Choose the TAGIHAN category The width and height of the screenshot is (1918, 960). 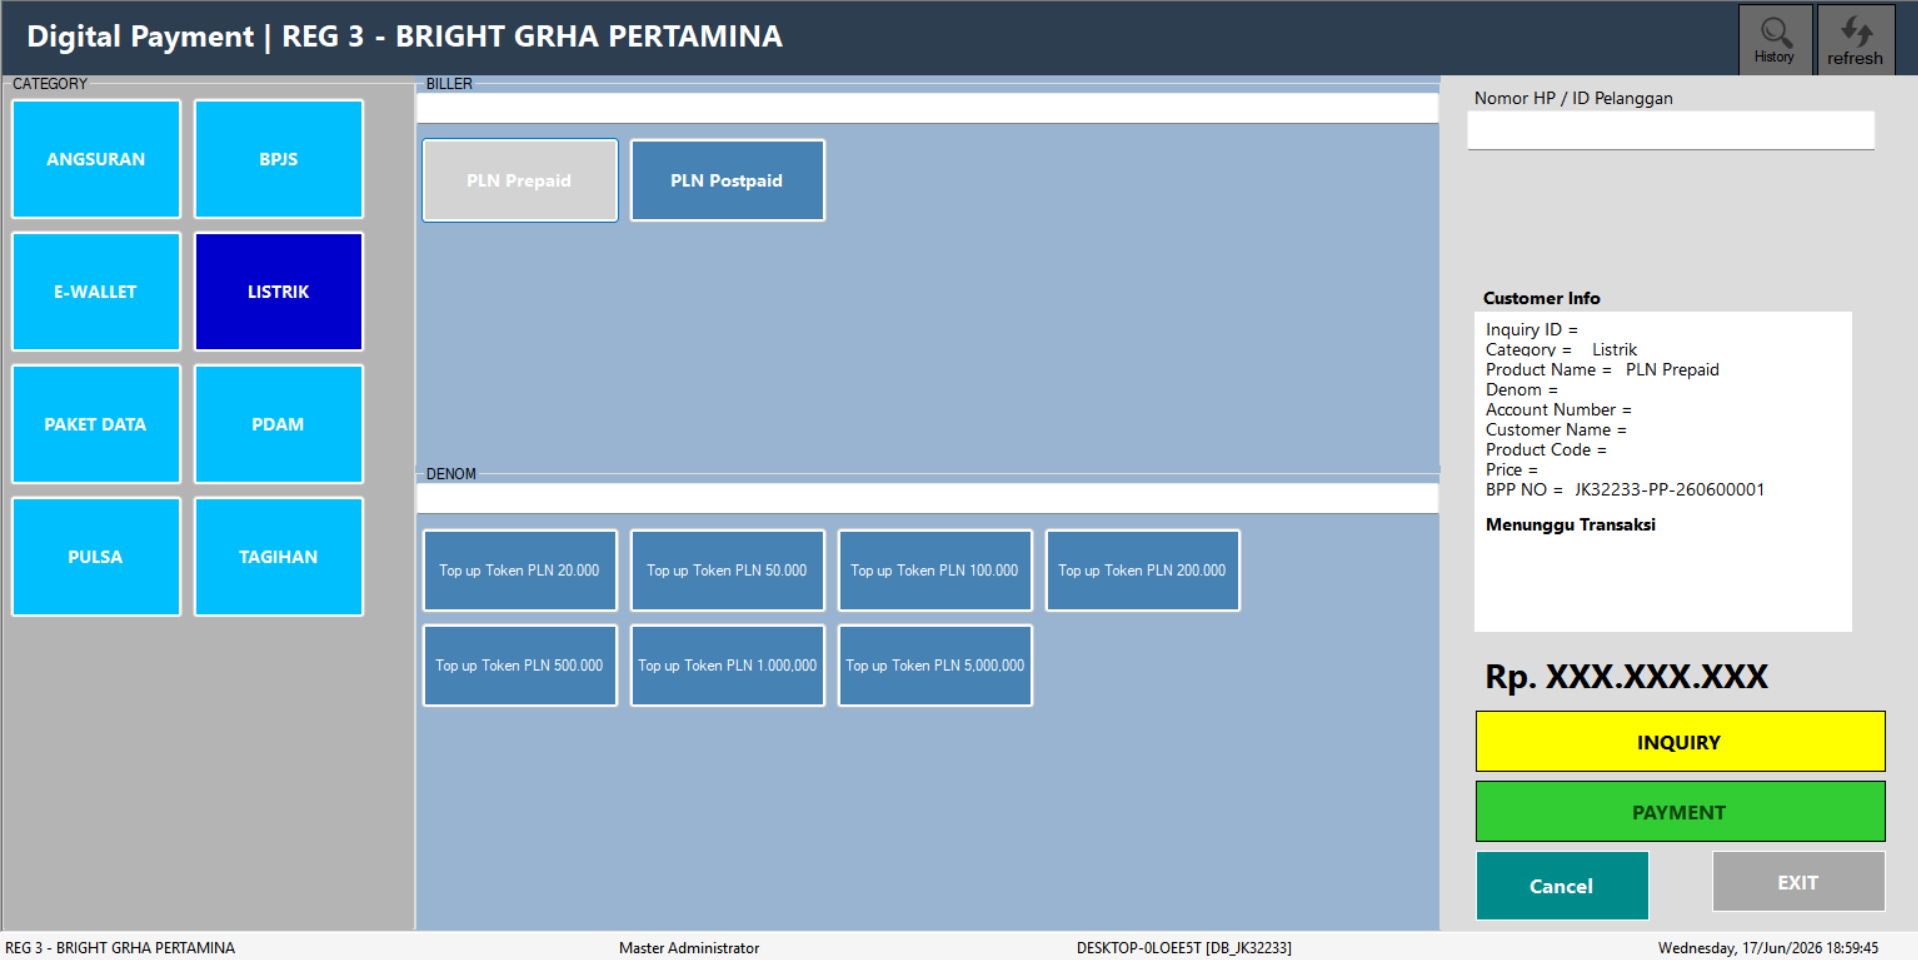pyautogui.click(x=278, y=557)
